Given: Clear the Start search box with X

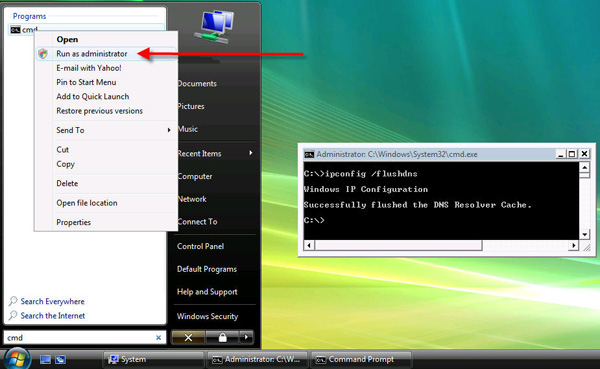Looking at the screenshot, I should click(158, 337).
